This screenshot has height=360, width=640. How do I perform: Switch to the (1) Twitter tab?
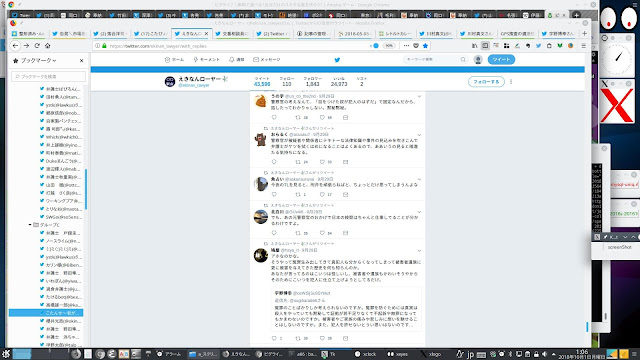tap(273, 33)
